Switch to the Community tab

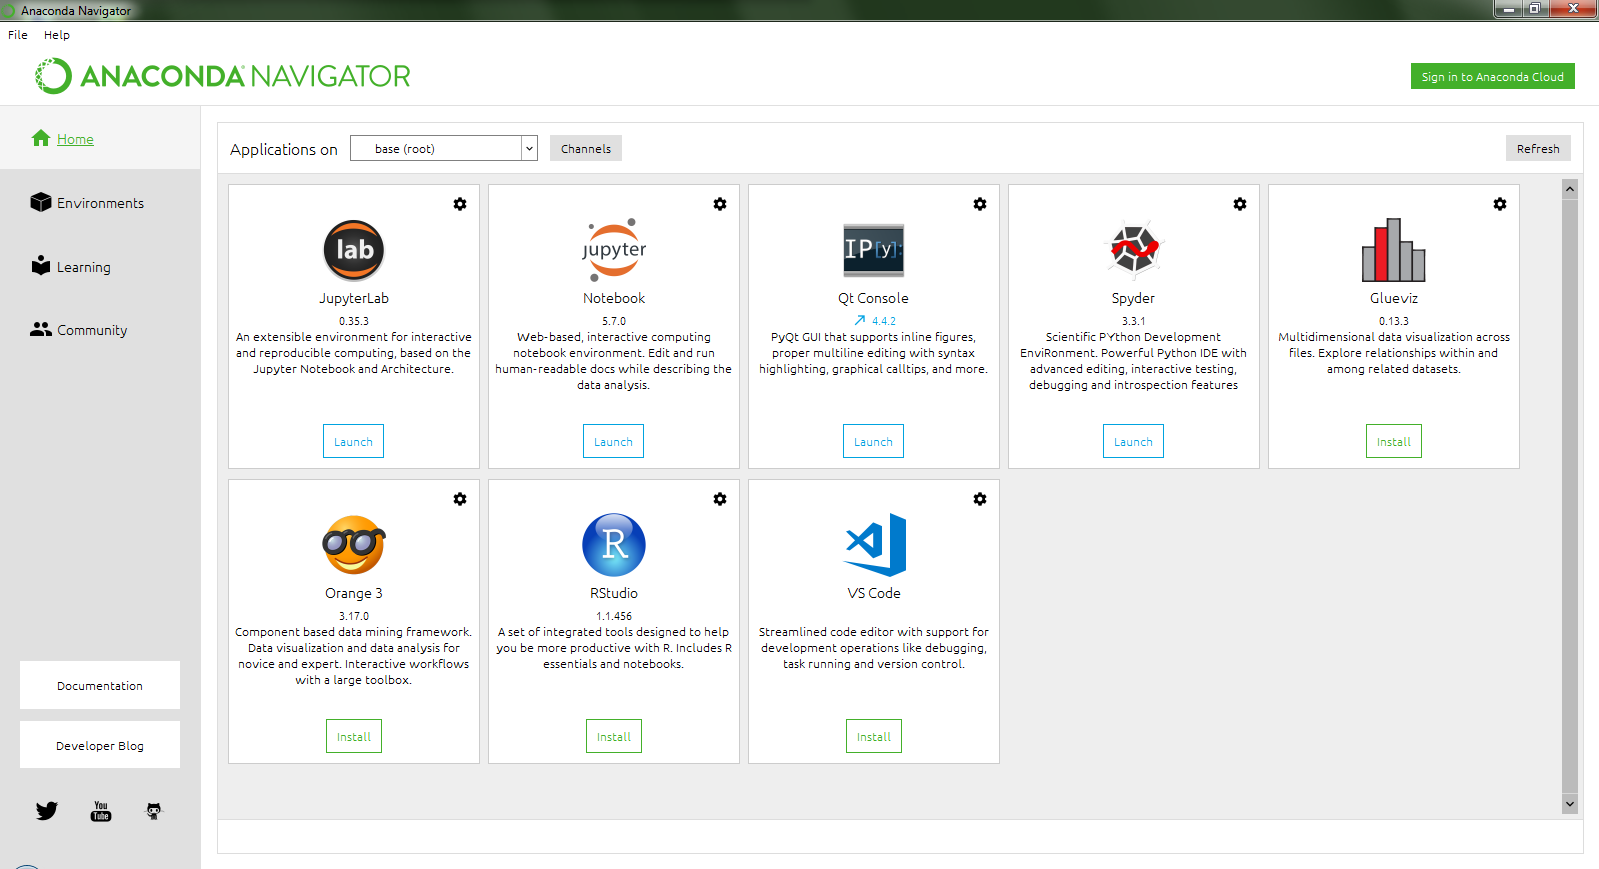pyautogui.click(x=100, y=329)
